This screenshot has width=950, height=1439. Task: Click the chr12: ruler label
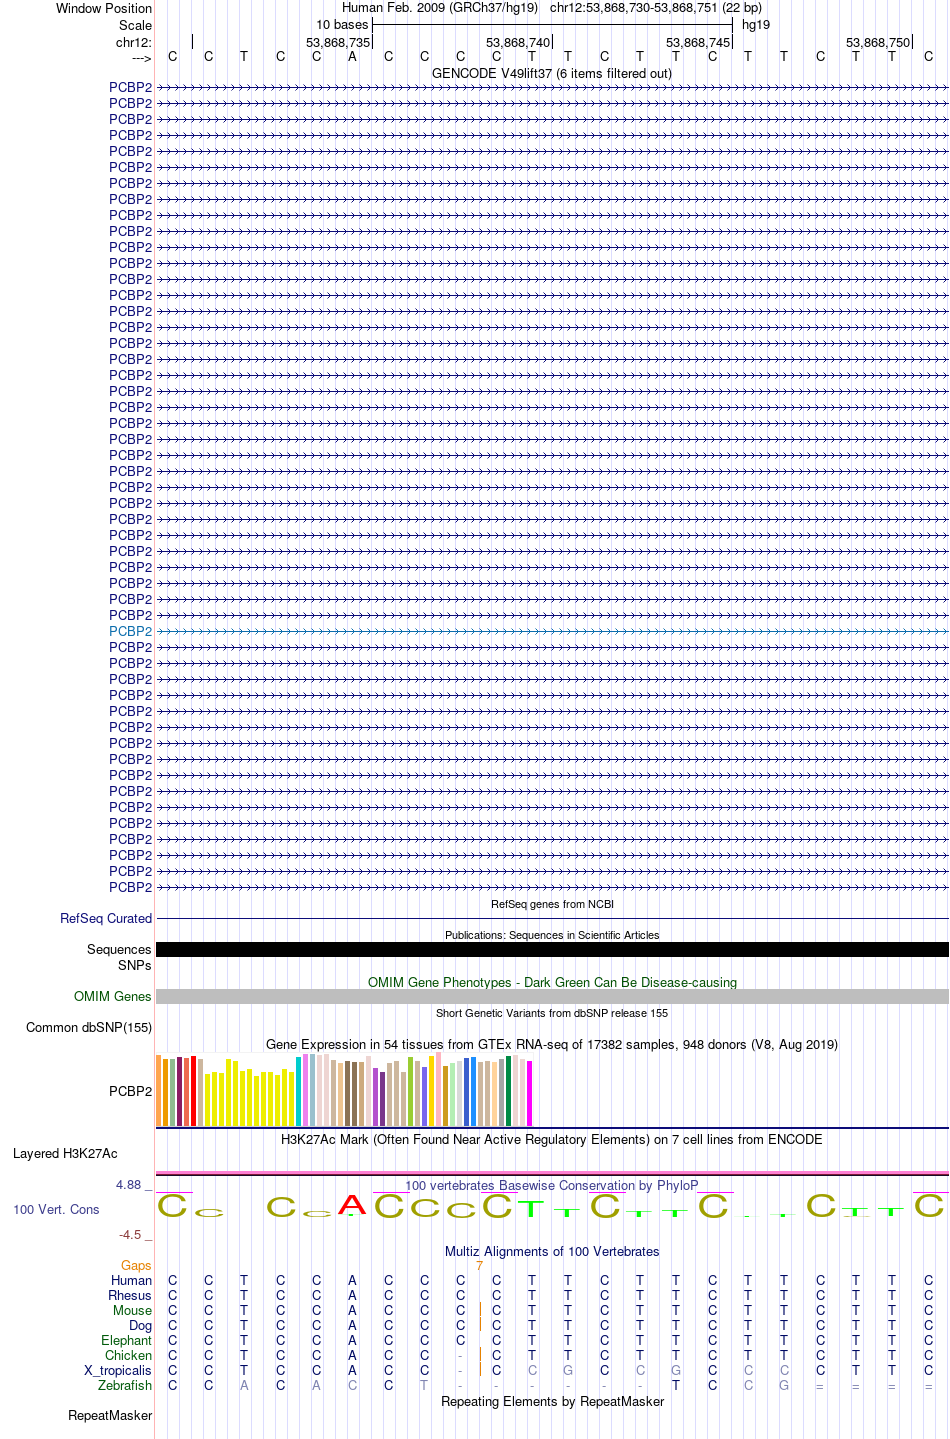134,42
